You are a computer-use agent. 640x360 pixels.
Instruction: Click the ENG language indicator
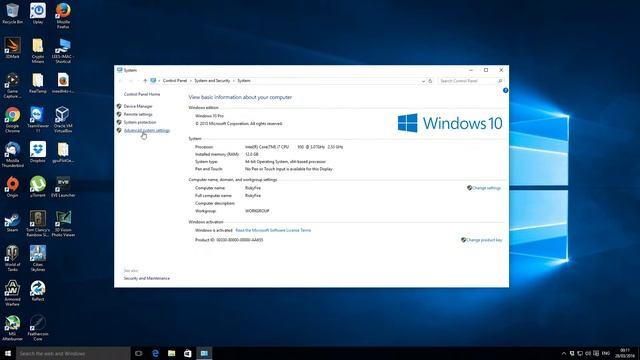point(606,353)
